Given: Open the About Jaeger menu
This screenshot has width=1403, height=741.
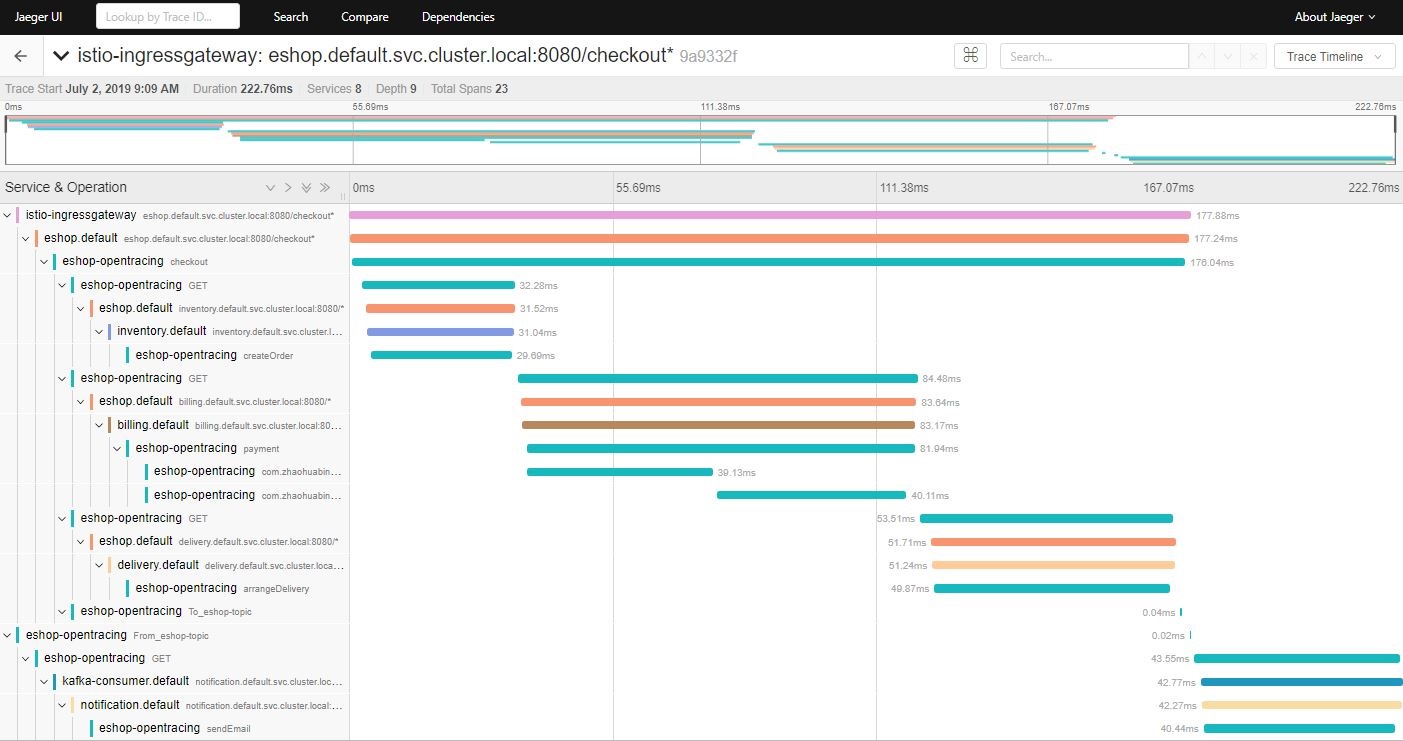Looking at the screenshot, I should click(x=1335, y=17).
